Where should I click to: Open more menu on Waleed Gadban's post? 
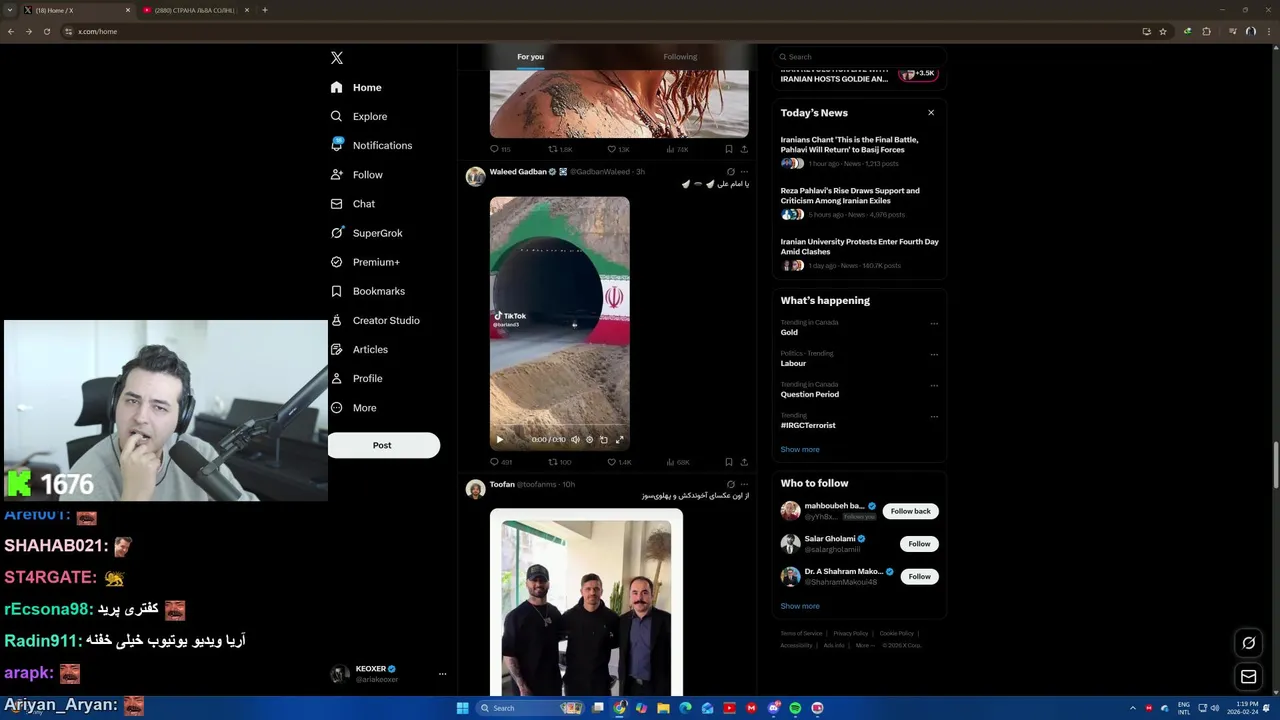(744, 172)
